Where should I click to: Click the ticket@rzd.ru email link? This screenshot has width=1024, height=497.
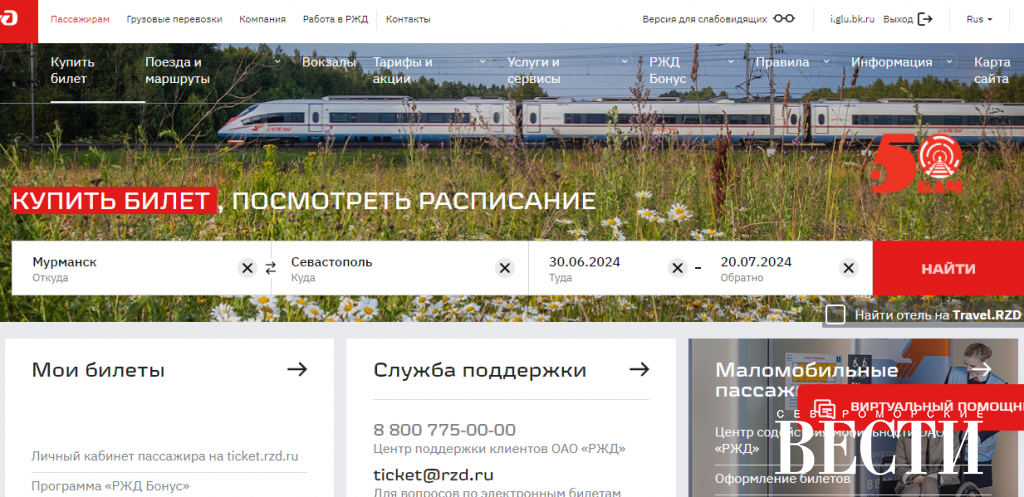coord(433,475)
